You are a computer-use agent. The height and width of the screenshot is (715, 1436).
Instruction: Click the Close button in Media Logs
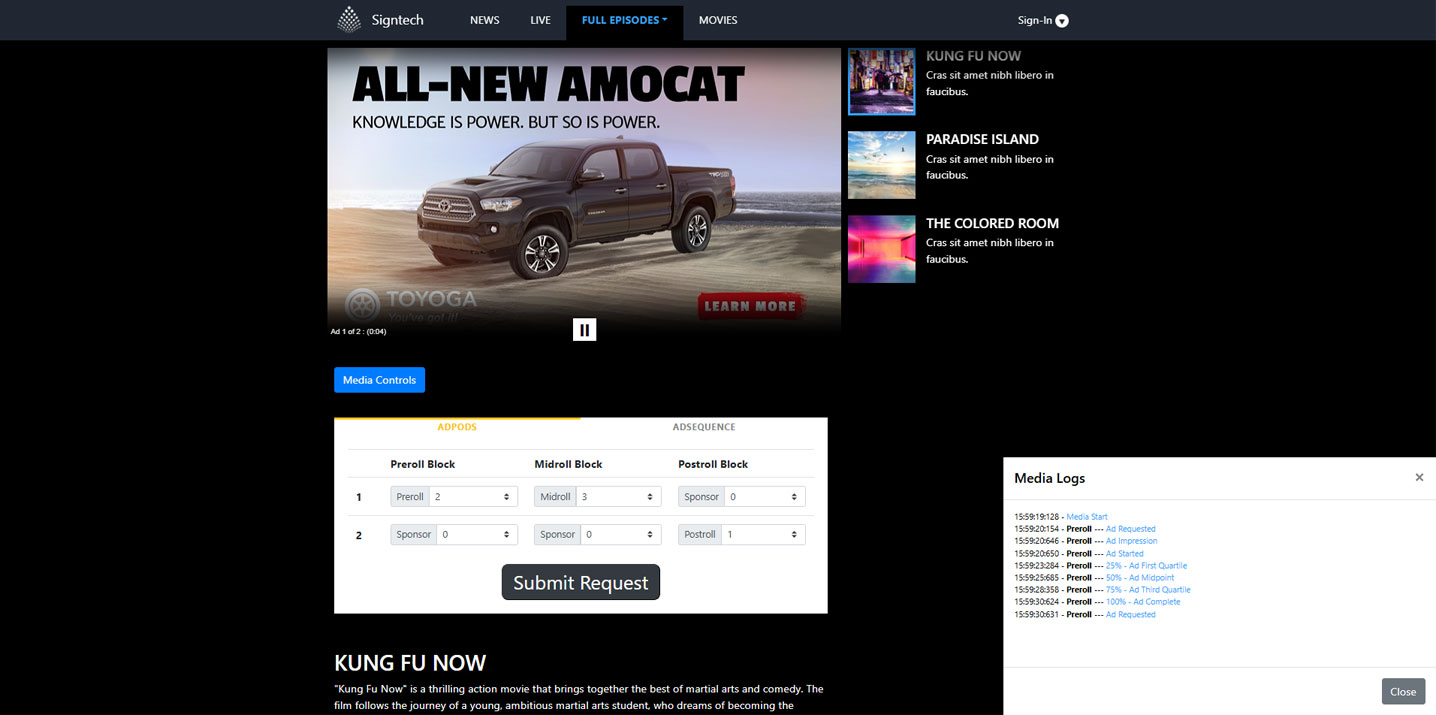click(1403, 691)
